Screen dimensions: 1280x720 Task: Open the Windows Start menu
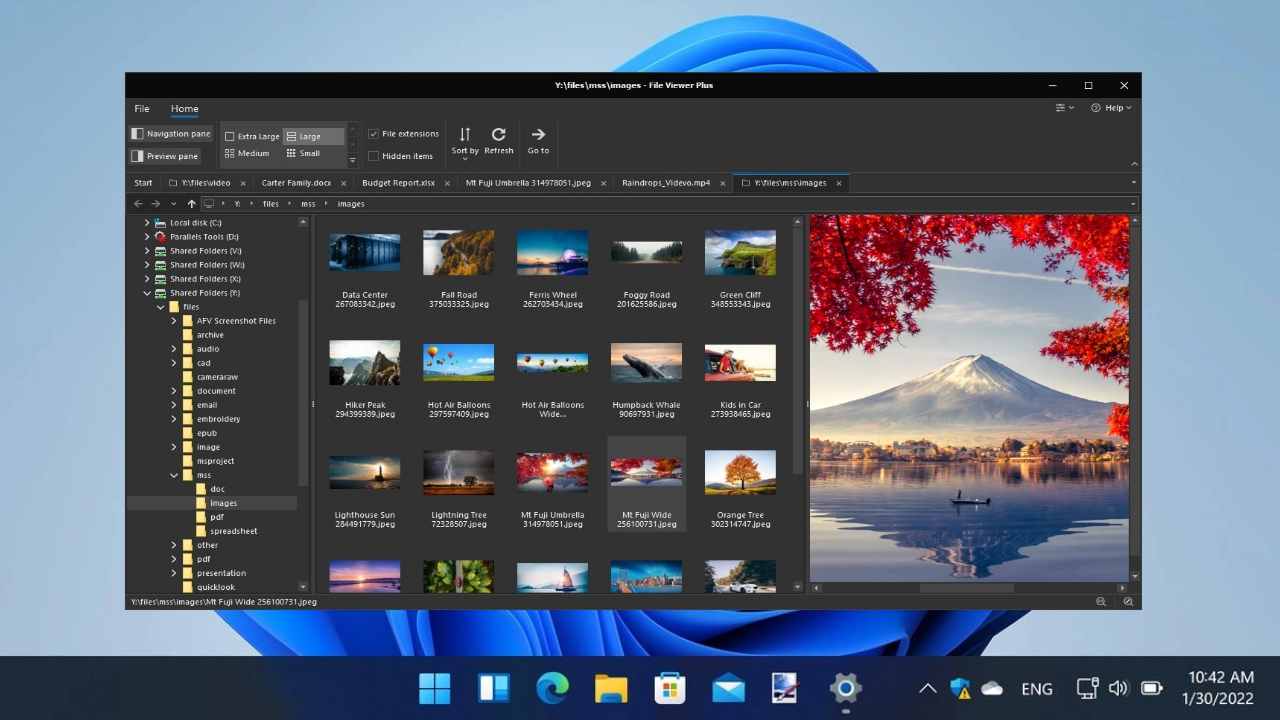434,688
